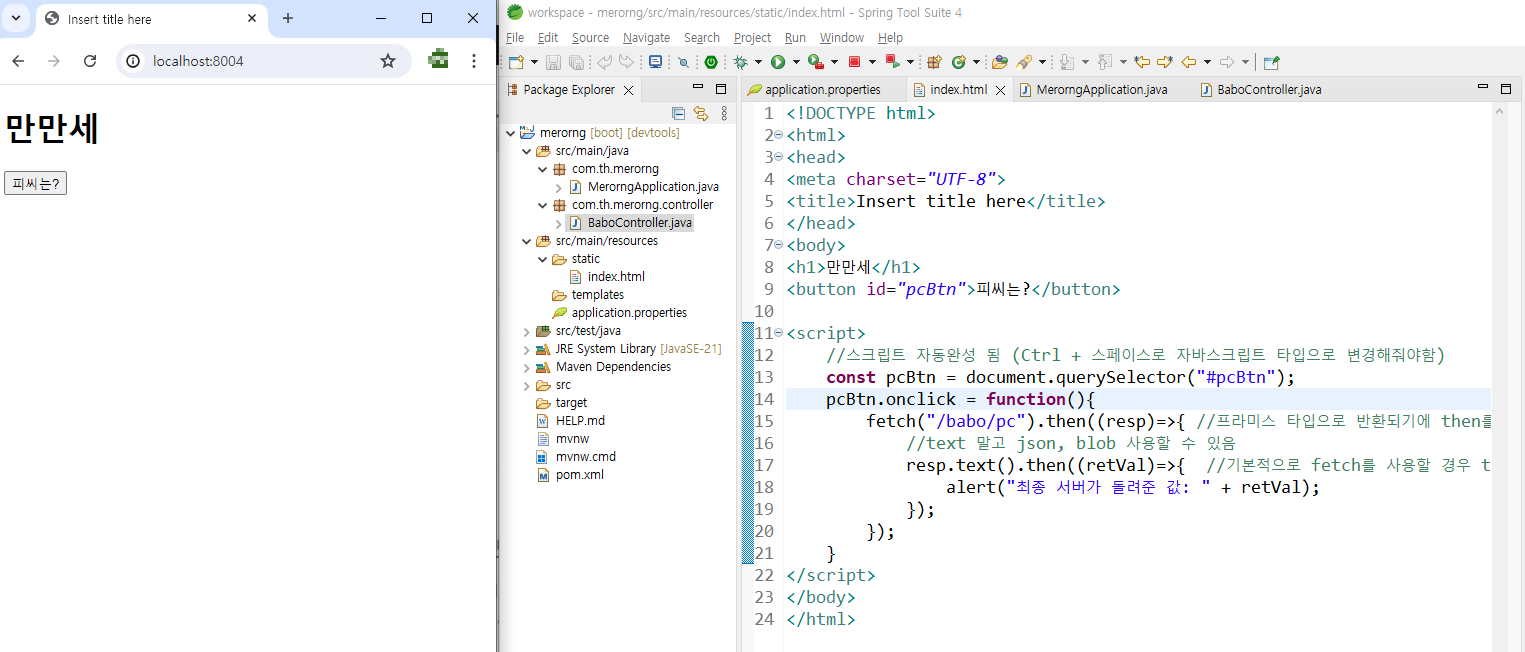Screen dimensions: 1525x652
Task: Collapse the src/main/java folder
Action: tap(527, 151)
